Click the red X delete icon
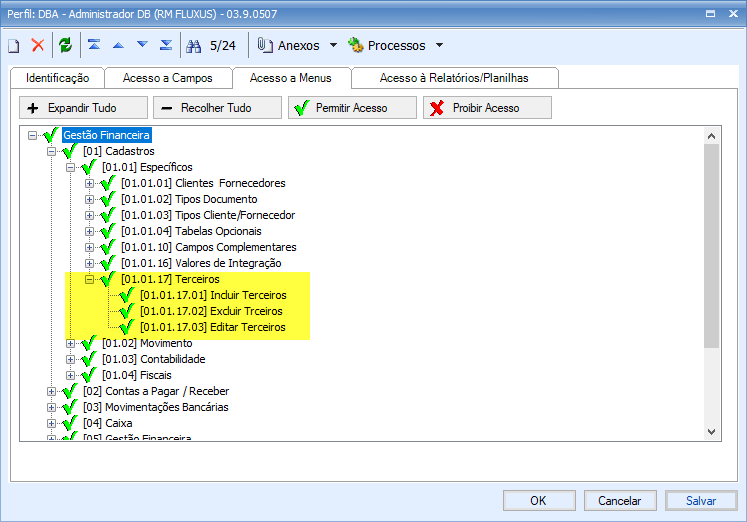The width and height of the screenshot is (747, 522). [38, 45]
